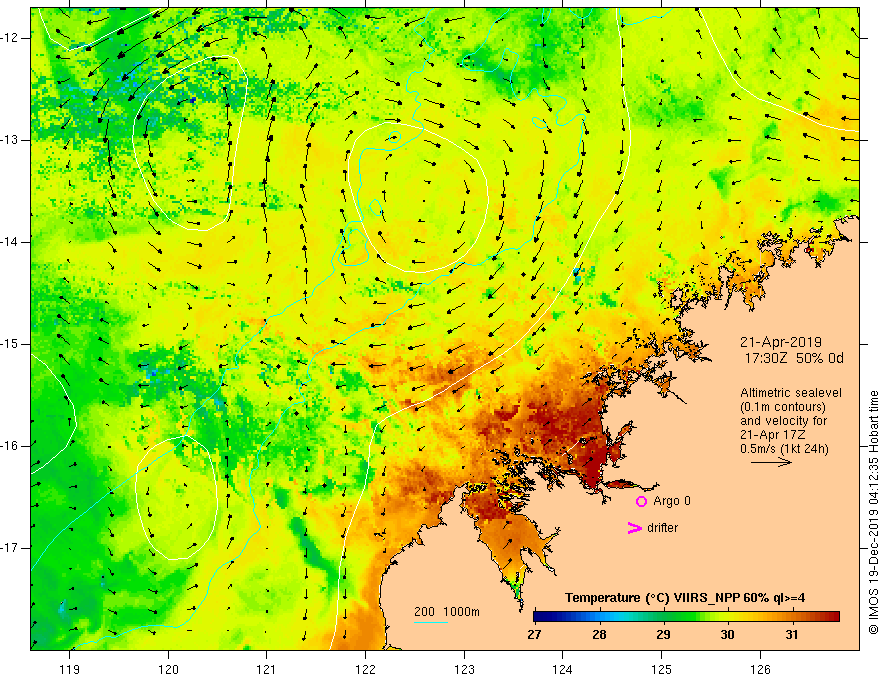The height and width of the screenshot is (680, 880).
Task: Click the dark red end of the color bar
Action: click(x=833, y=617)
